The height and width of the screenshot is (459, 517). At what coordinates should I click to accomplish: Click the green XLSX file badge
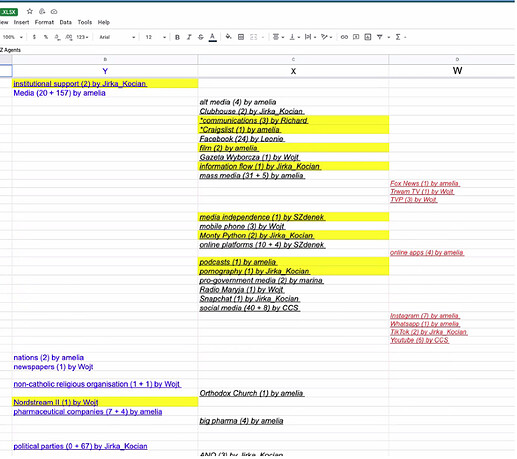click(9, 12)
